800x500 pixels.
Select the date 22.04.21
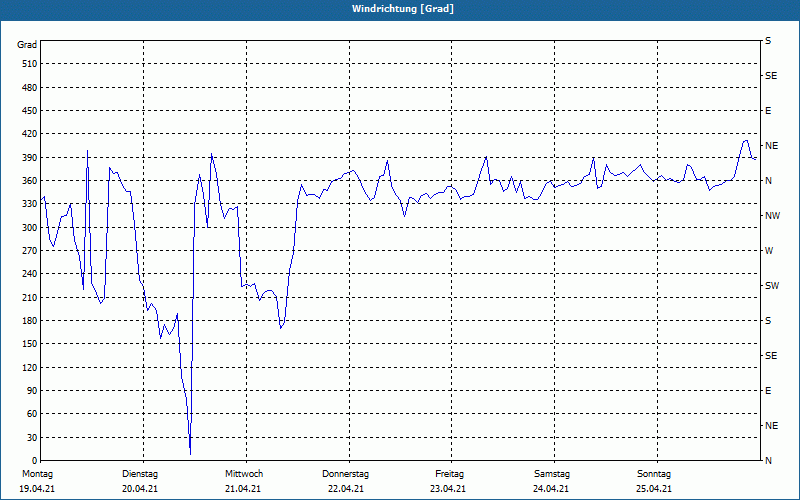[x=346, y=489]
